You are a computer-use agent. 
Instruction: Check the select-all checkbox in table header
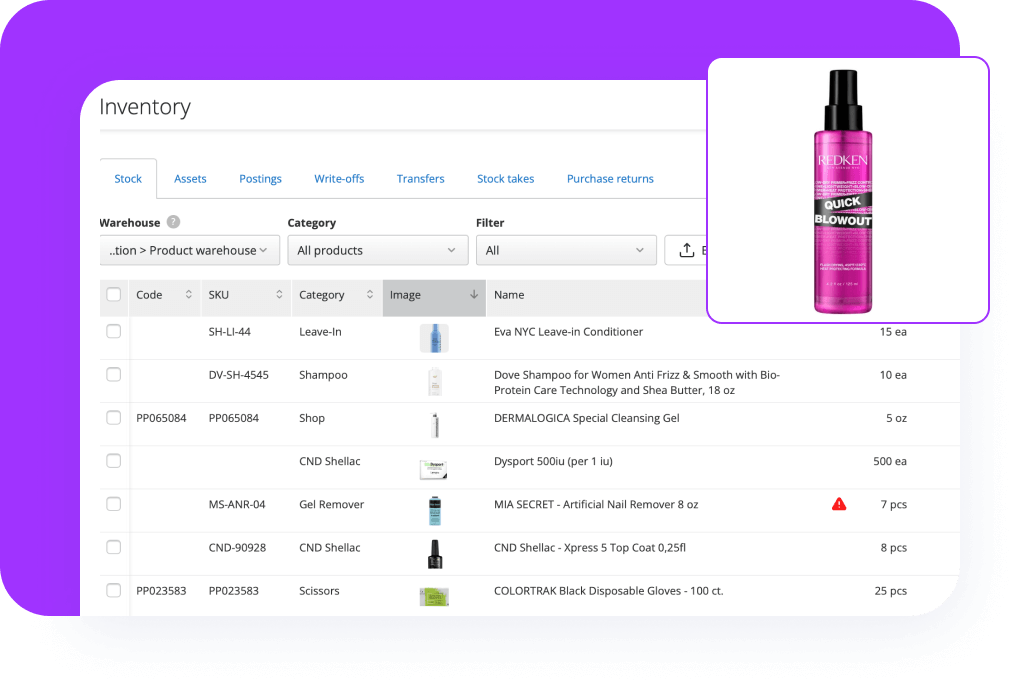pos(113,295)
